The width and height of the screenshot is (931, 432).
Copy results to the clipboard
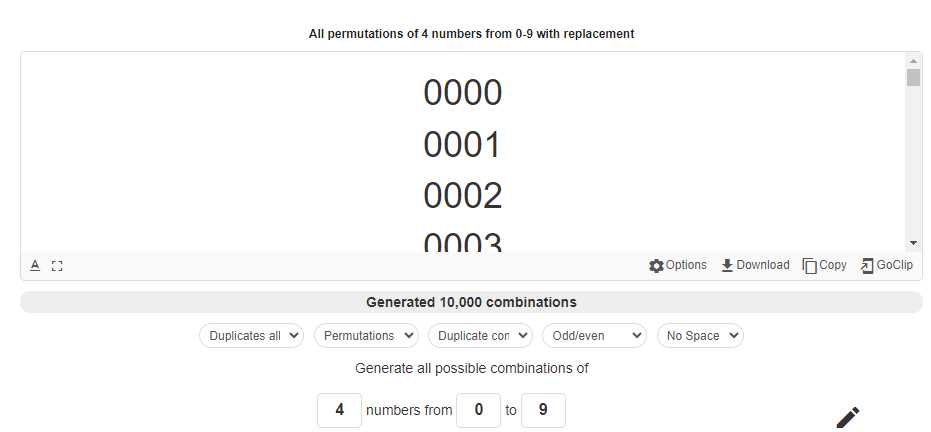(824, 265)
